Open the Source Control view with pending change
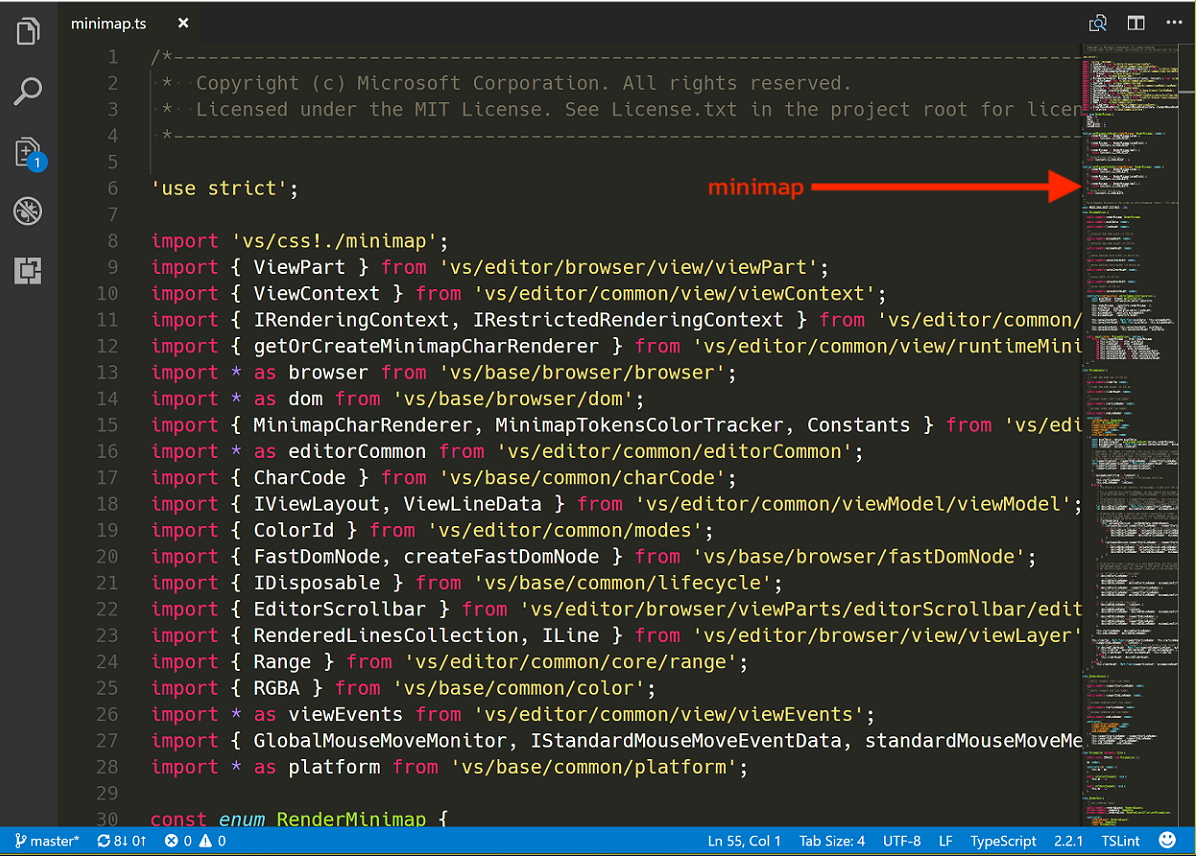Screen dimensions: 1196x856 pos(28,151)
